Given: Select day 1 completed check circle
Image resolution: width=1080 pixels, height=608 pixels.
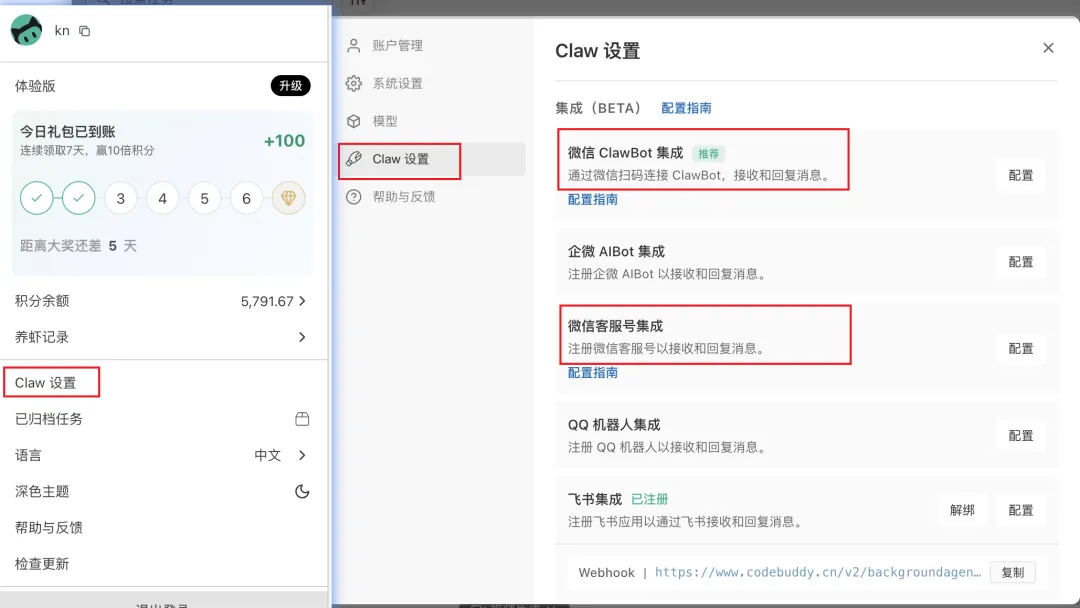Looking at the screenshot, I should click(37, 198).
